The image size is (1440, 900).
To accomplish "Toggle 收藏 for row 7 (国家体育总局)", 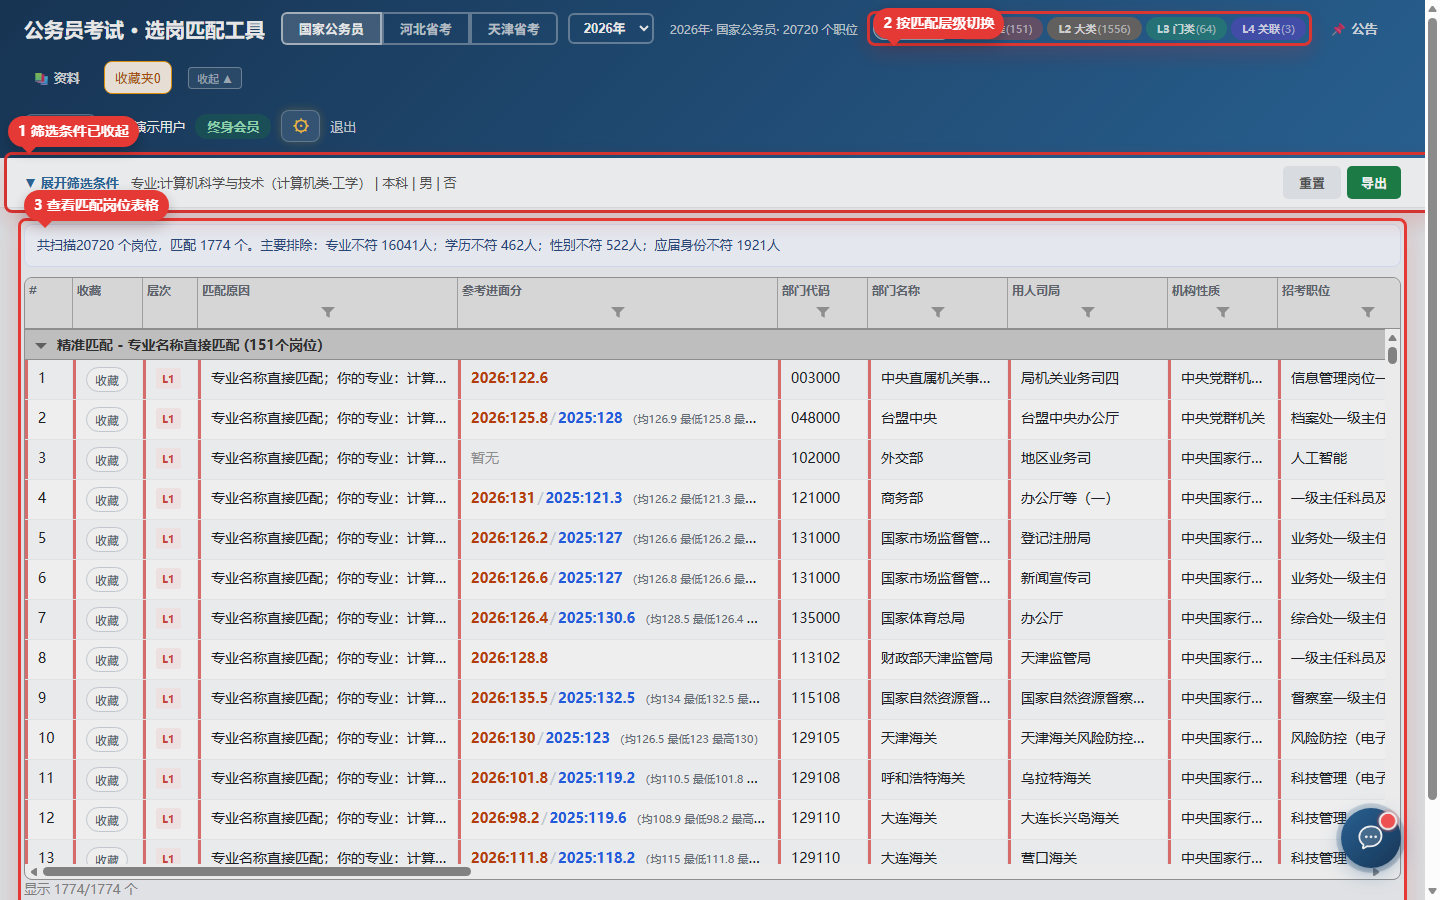I will pos(107,620).
